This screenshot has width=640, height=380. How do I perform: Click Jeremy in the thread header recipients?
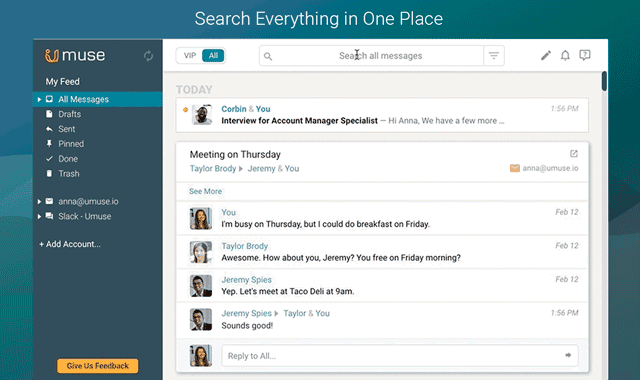tap(261, 169)
